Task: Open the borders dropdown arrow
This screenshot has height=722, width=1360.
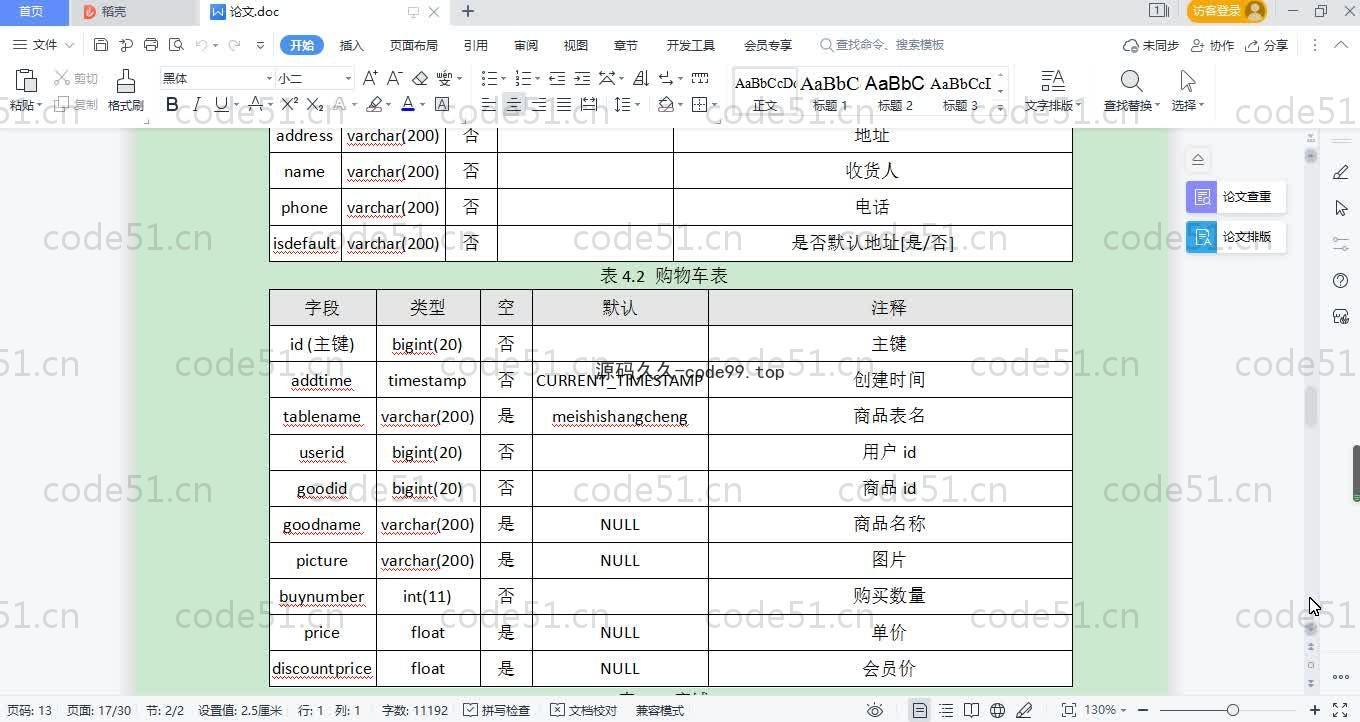Action: click(x=714, y=105)
